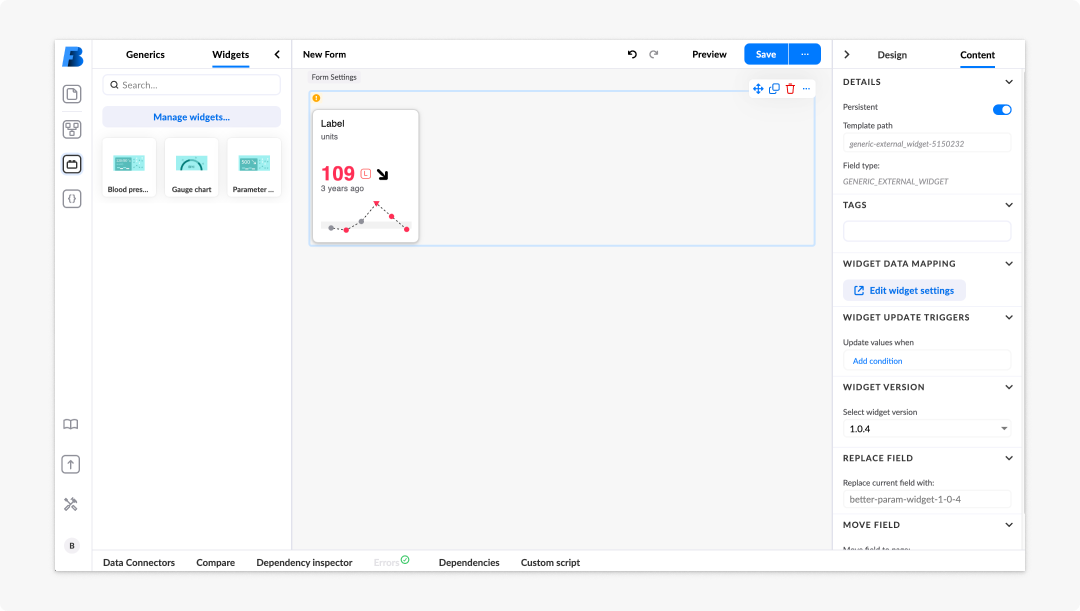Select the Blood pressure widget thumbnail
The width and height of the screenshot is (1080, 611).
tap(129, 167)
